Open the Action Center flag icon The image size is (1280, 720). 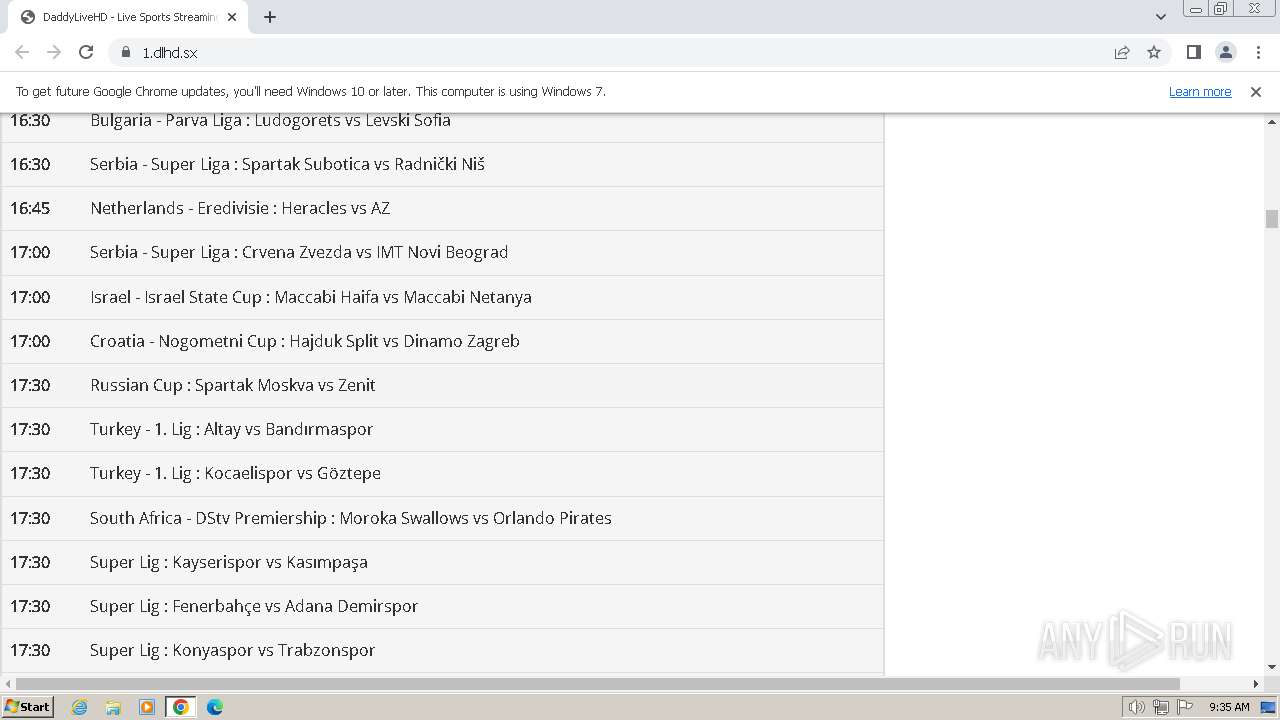[1185, 707]
